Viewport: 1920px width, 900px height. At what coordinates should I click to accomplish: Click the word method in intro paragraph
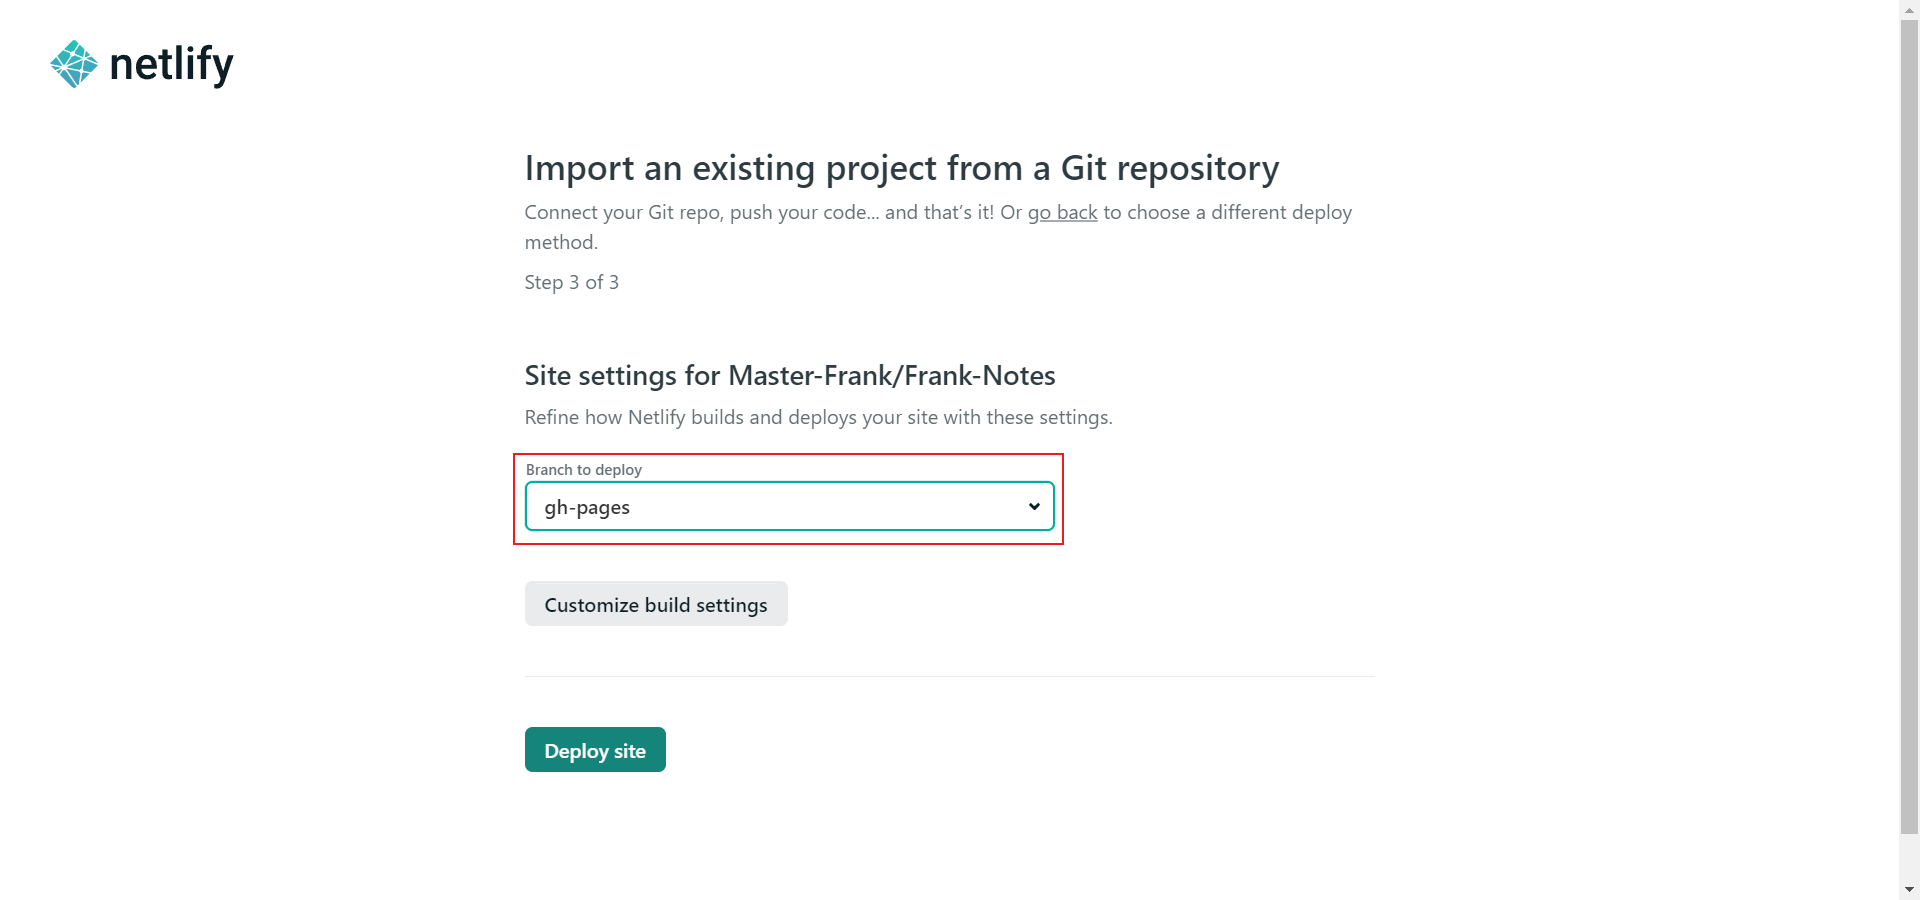559,242
